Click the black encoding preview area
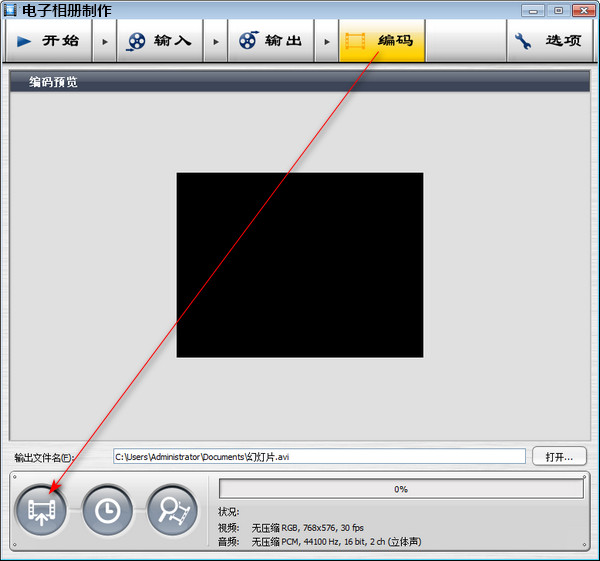600x561 pixels. [x=300, y=265]
